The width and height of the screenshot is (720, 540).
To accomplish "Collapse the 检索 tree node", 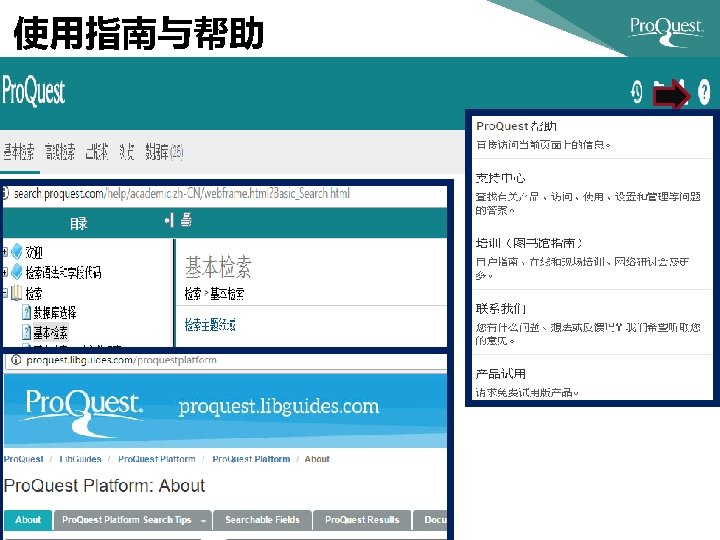I will 5,292.
